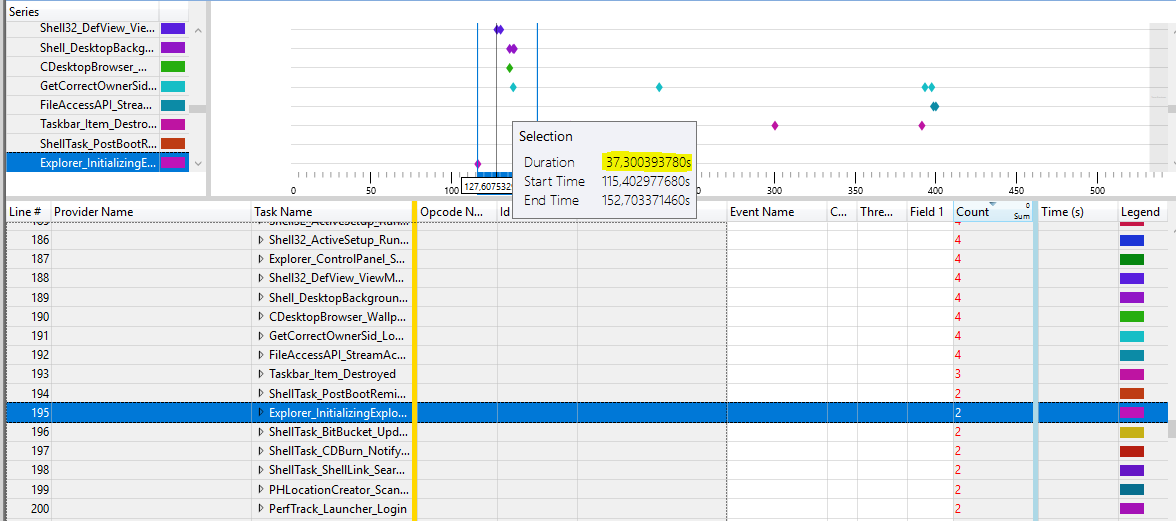Screen dimensions: 1176x521
Task: Click the dark teal FileAccessAPI diamond in graph
Action: tap(934, 106)
